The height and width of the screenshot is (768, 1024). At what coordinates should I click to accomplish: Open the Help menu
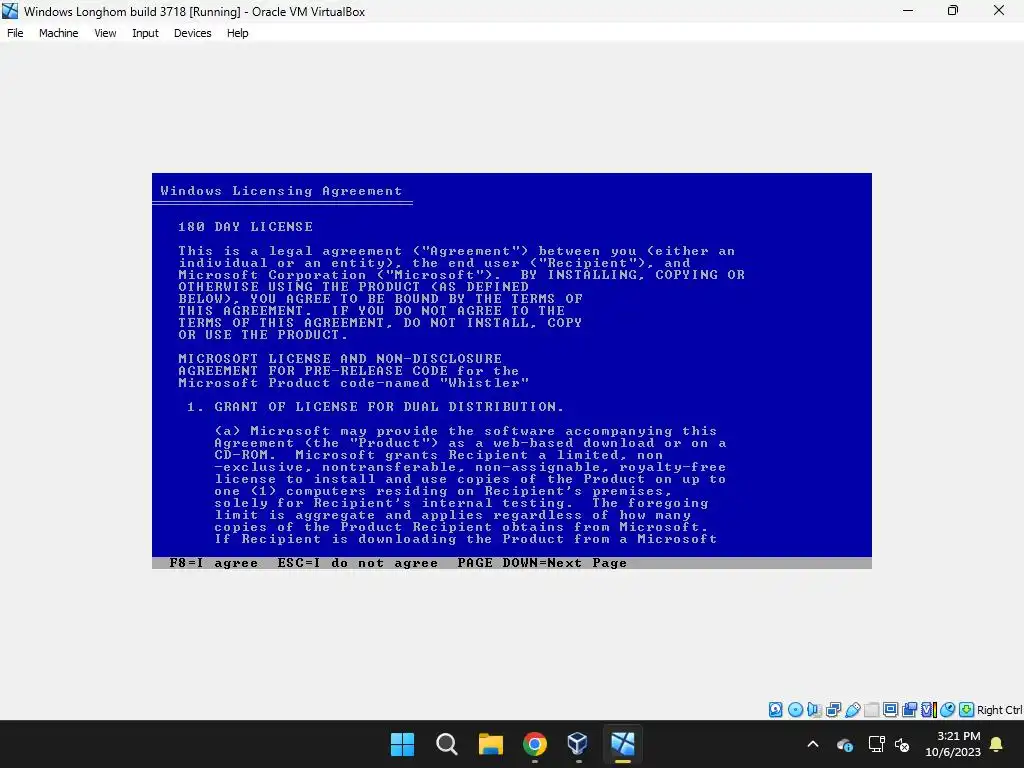tap(238, 33)
